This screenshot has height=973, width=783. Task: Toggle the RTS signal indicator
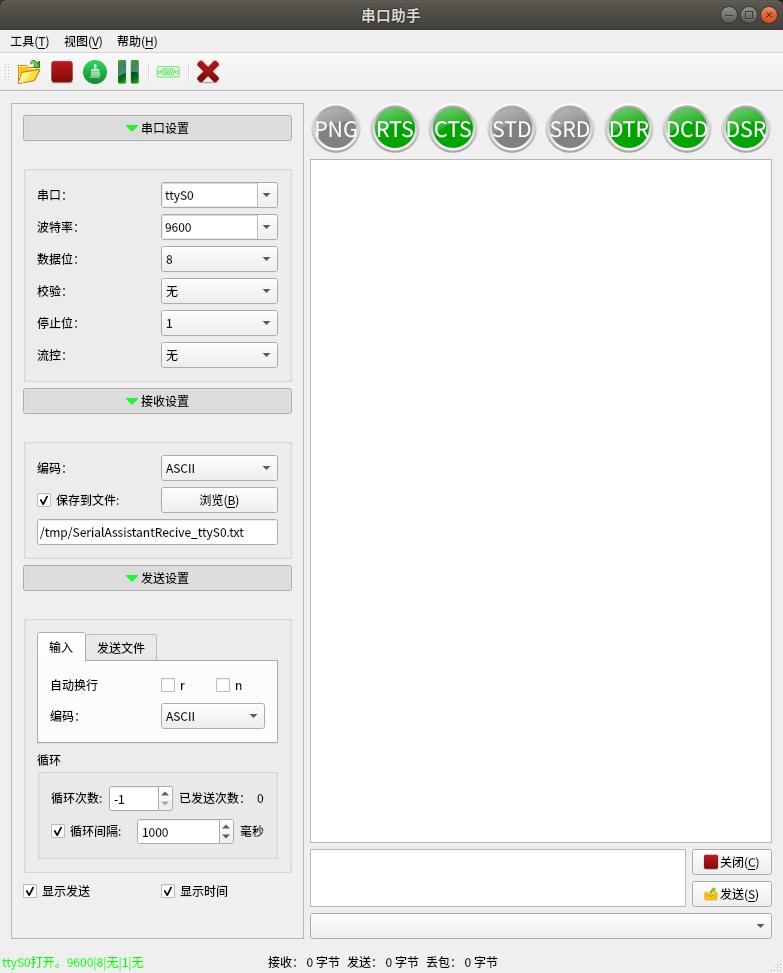pos(394,128)
